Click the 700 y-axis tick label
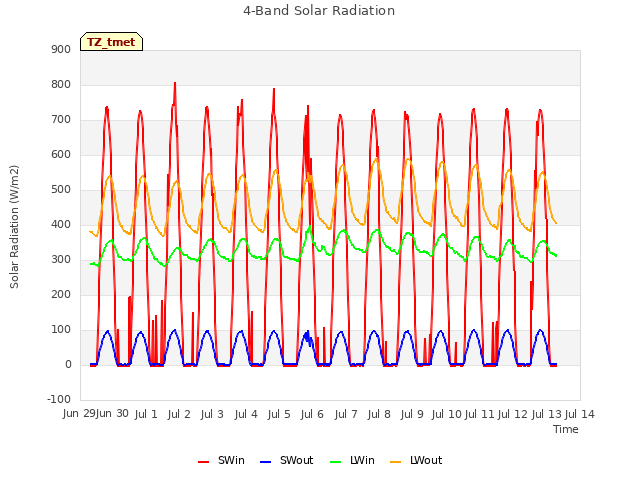 click(61, 120)
